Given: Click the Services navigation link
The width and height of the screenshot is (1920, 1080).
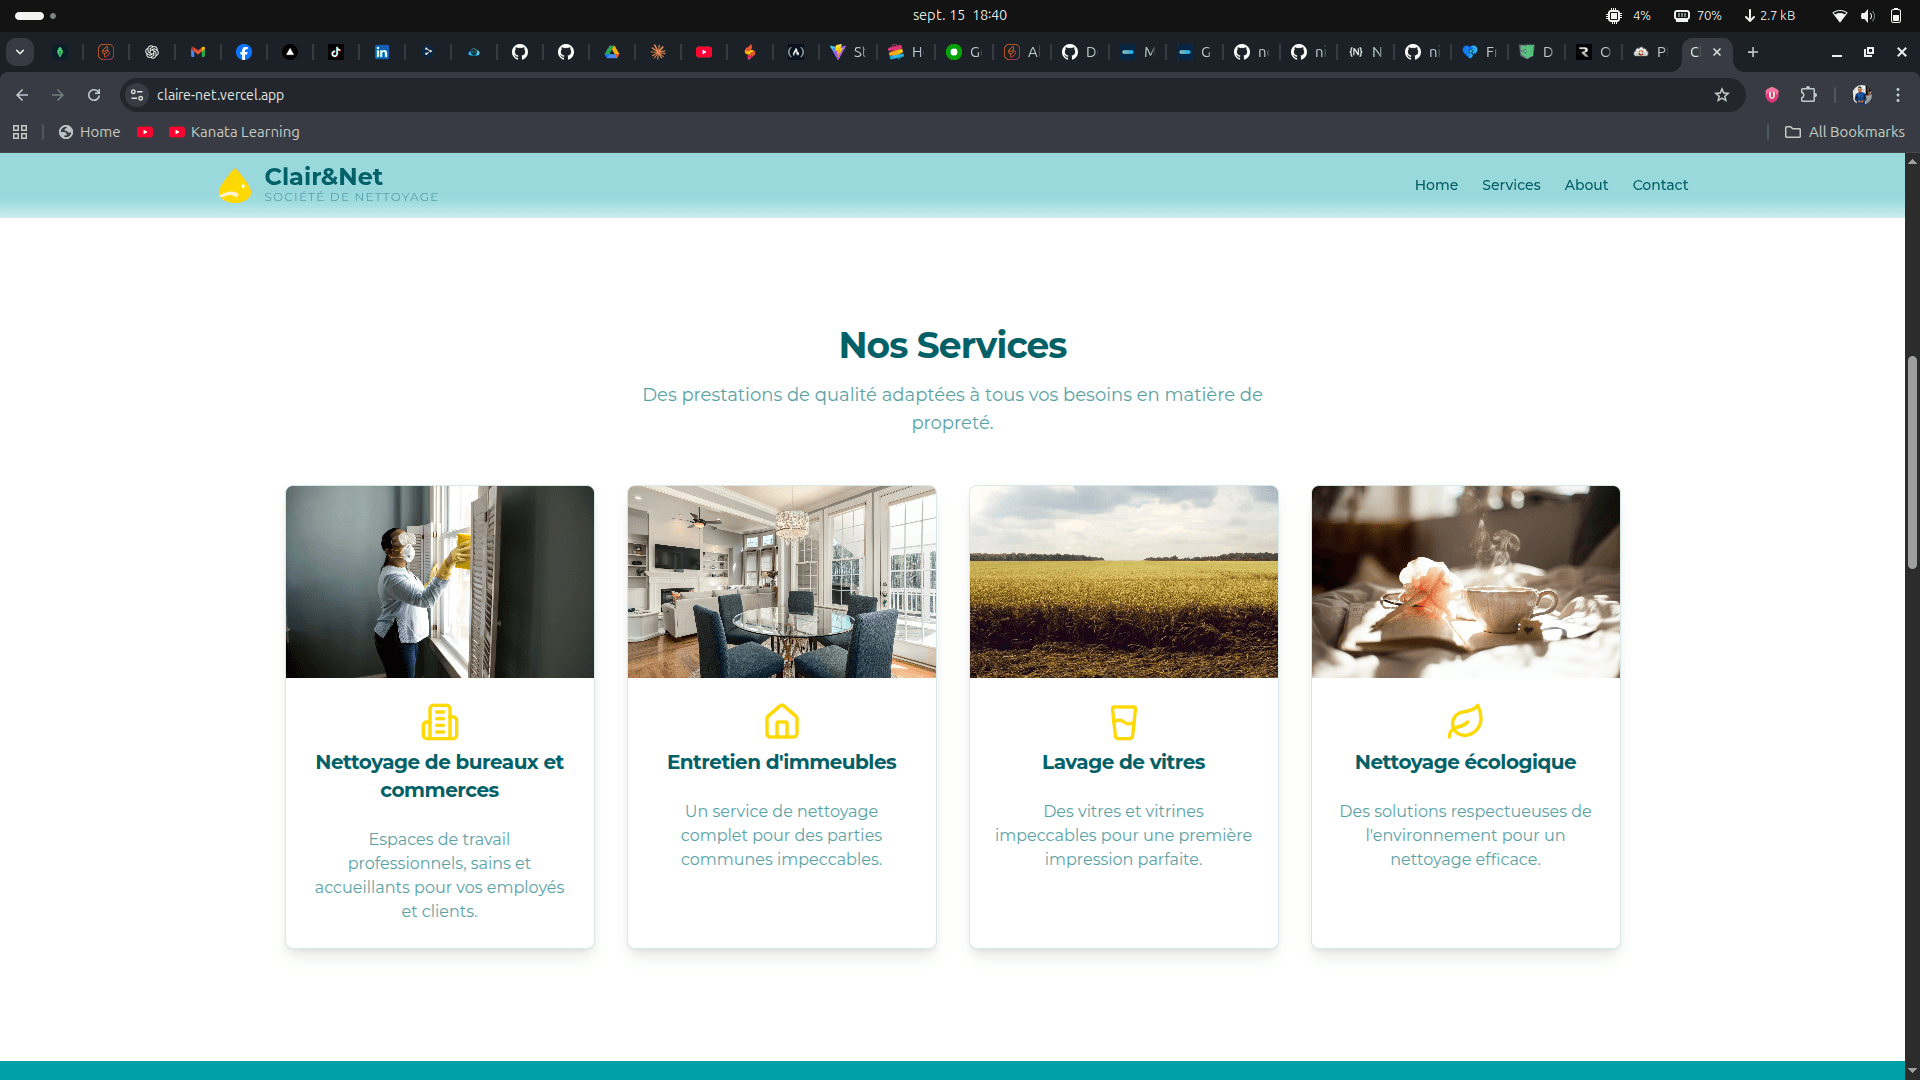Looking at the screenshot, I should click(1510, 185).
